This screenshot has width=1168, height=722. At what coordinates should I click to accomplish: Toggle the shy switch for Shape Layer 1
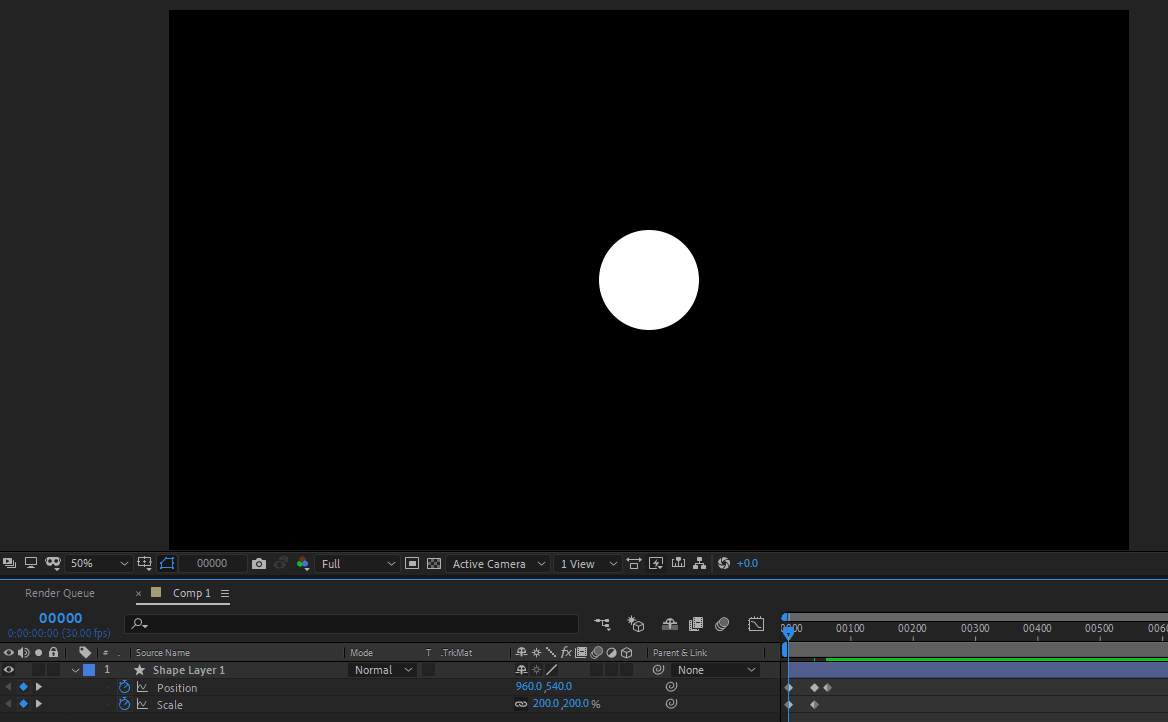point(521,670)
